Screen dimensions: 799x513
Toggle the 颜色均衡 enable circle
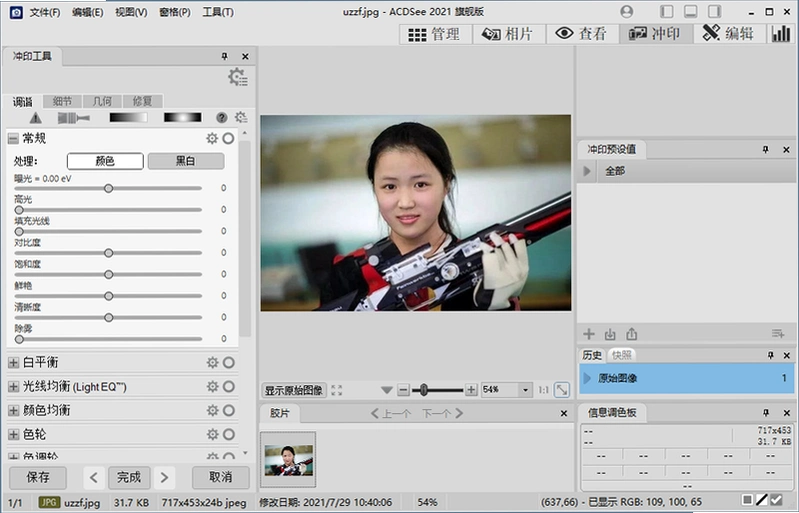[229, 411]
